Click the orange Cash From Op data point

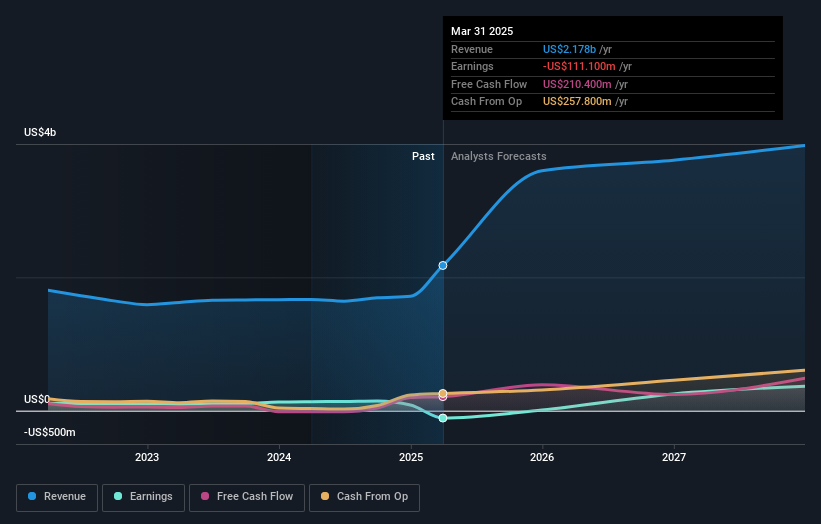[x=443, y=393]
